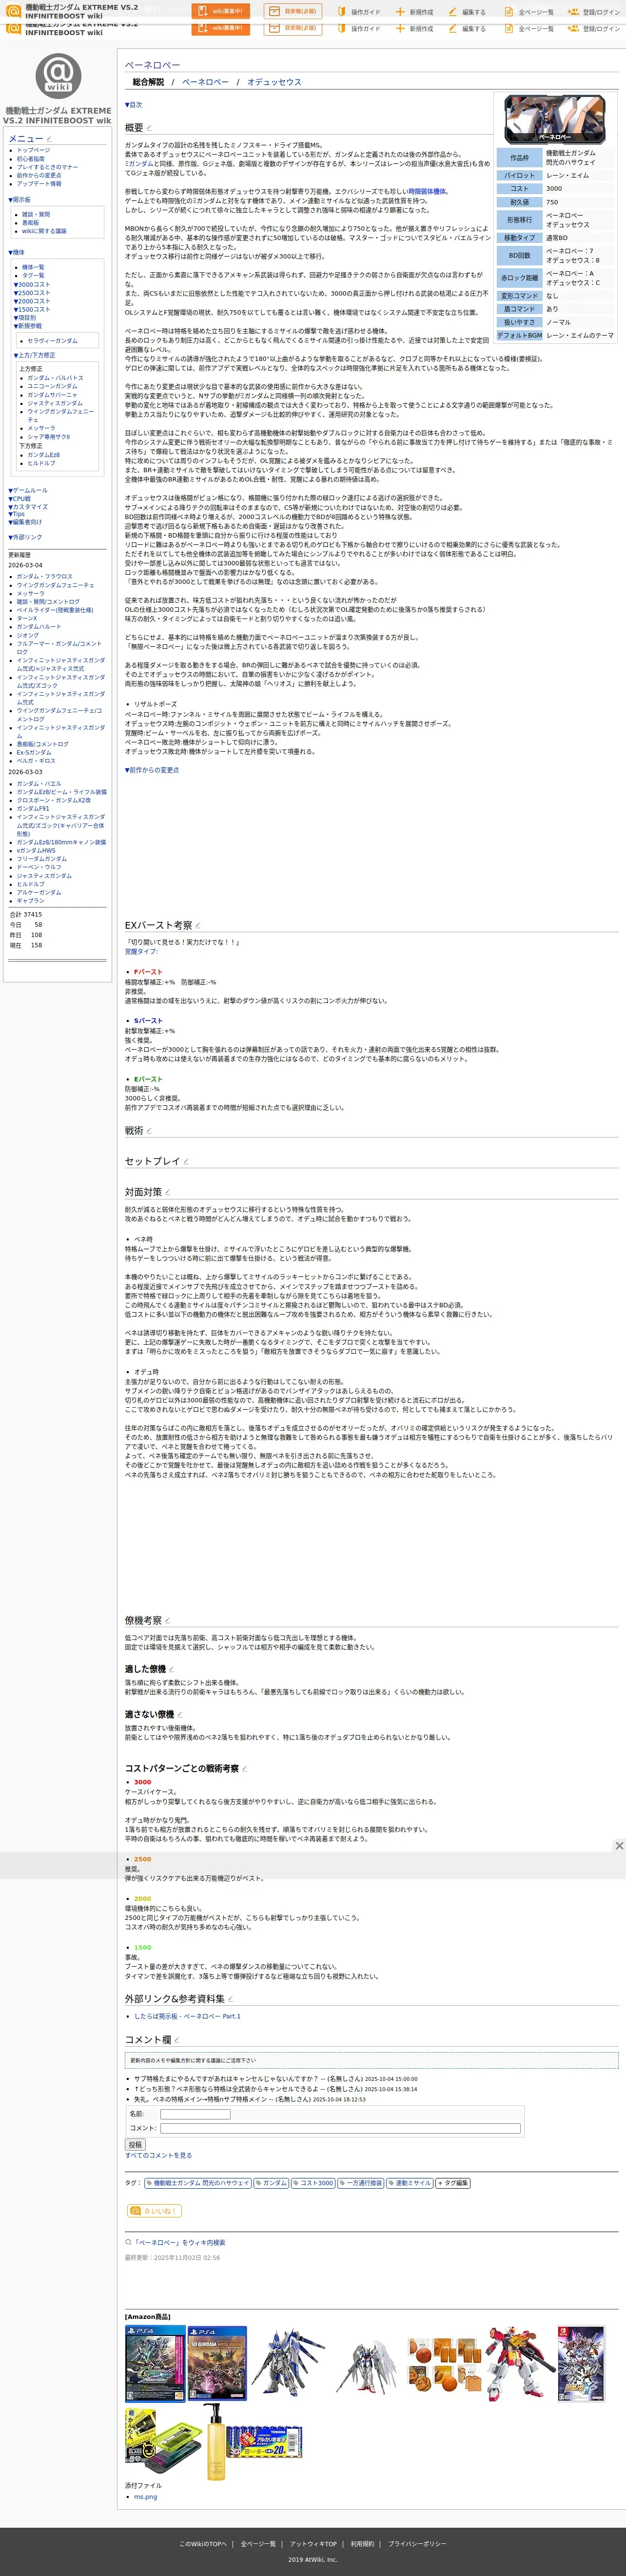This screenshot has width=626, height=2576.
Task: Open すべてのコメントを見る link
Action: coord(158,2156)
